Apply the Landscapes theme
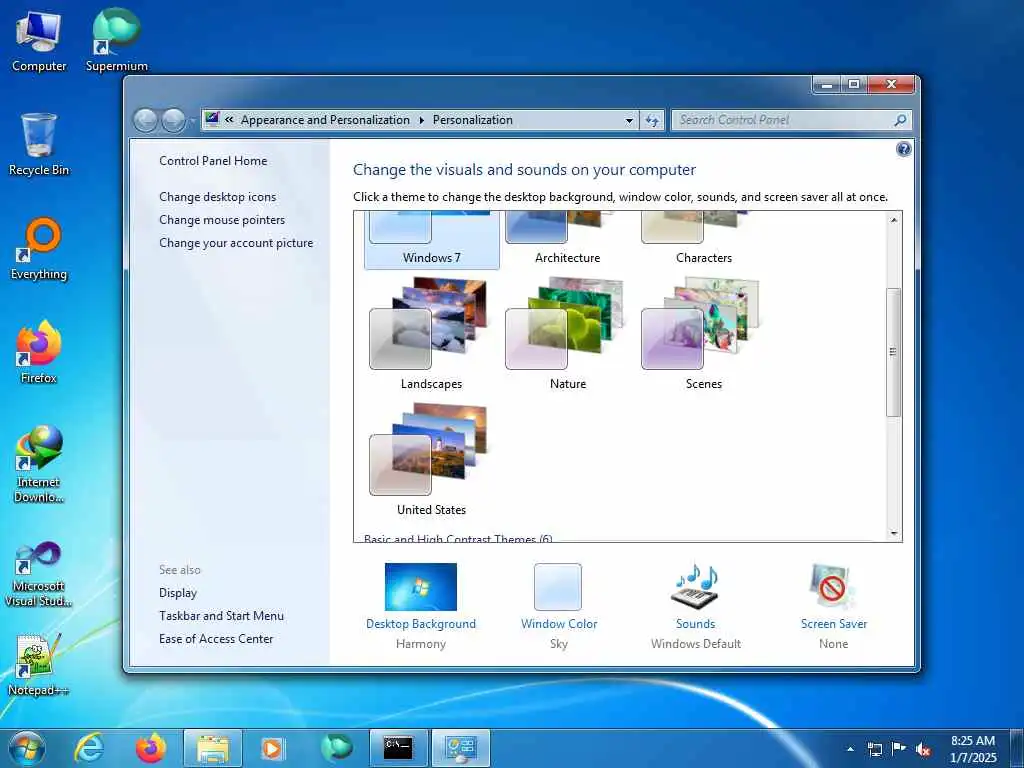Viewport: 1024px width, 768px height. 432,334
